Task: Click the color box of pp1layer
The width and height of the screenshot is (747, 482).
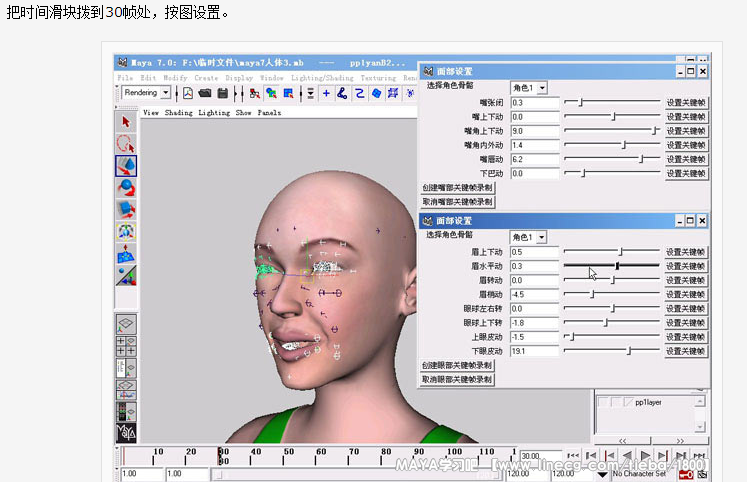Action: (x=629, y=402)
